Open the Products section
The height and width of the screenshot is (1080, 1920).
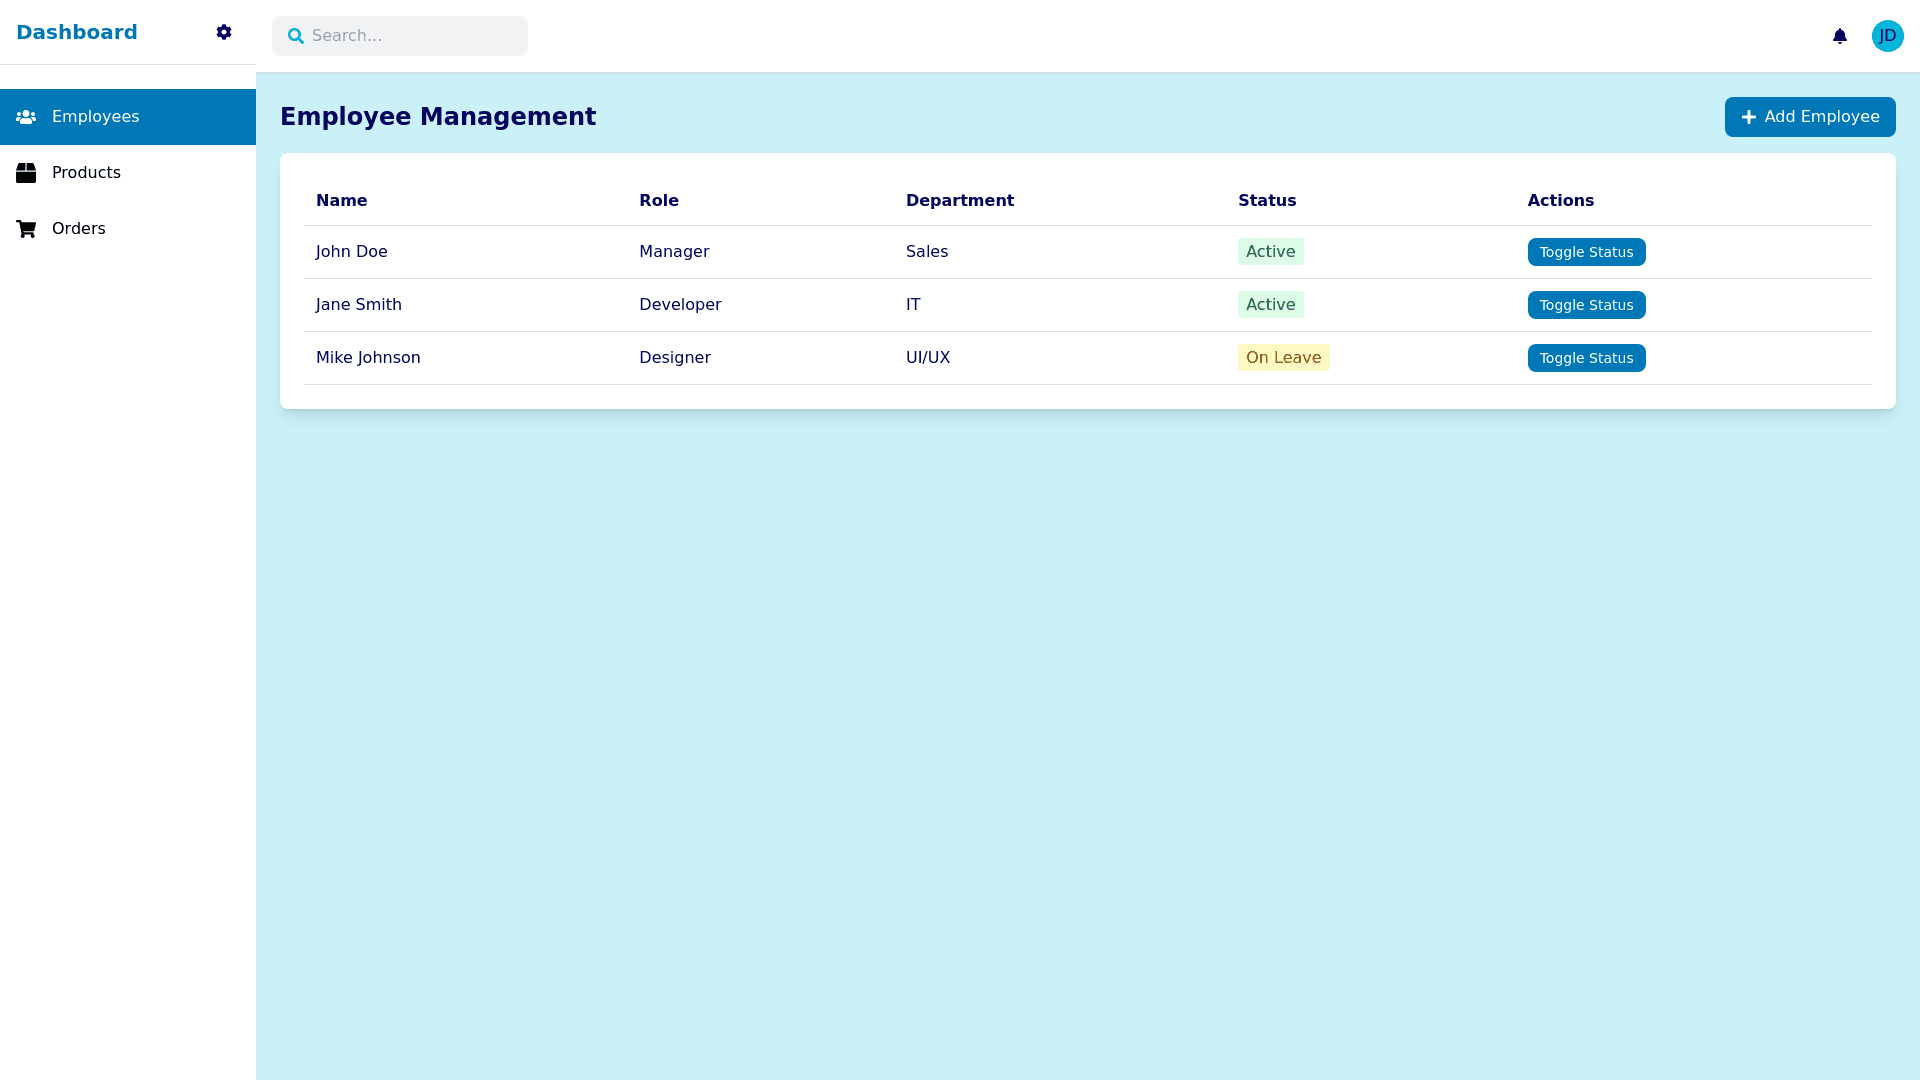(x=87, y=172)
